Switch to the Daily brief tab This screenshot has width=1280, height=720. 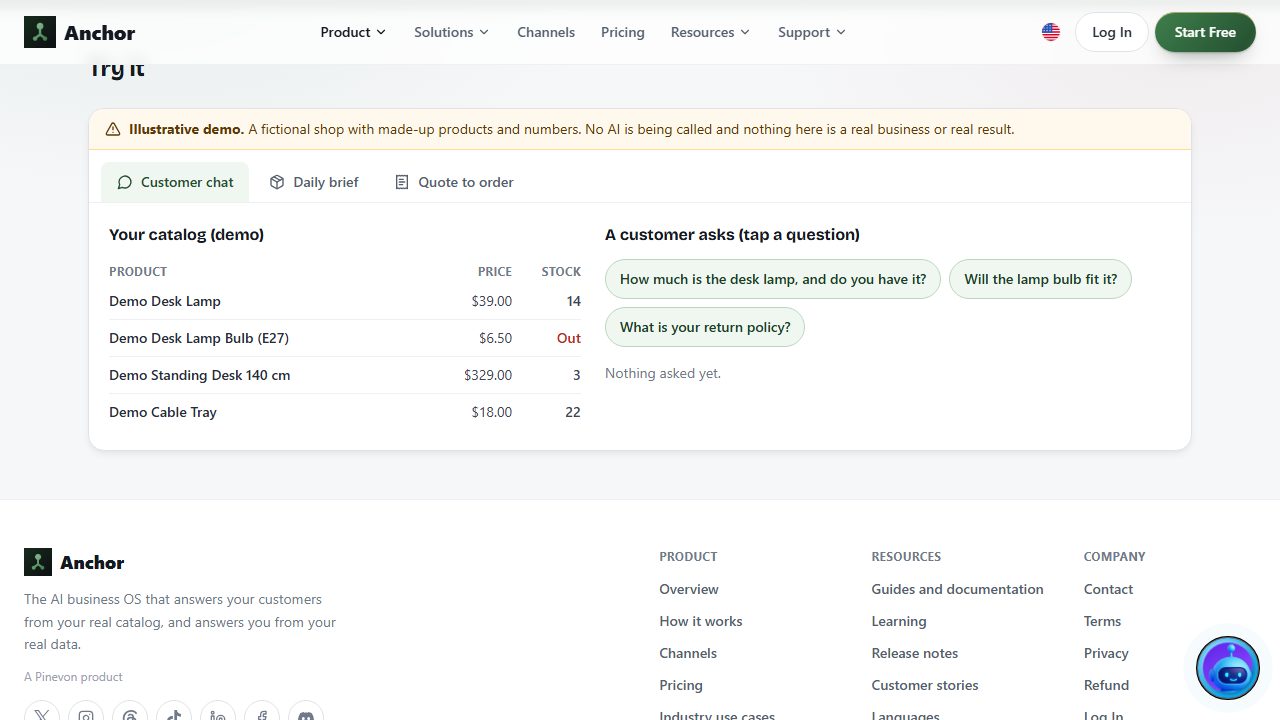click(314, 182)
